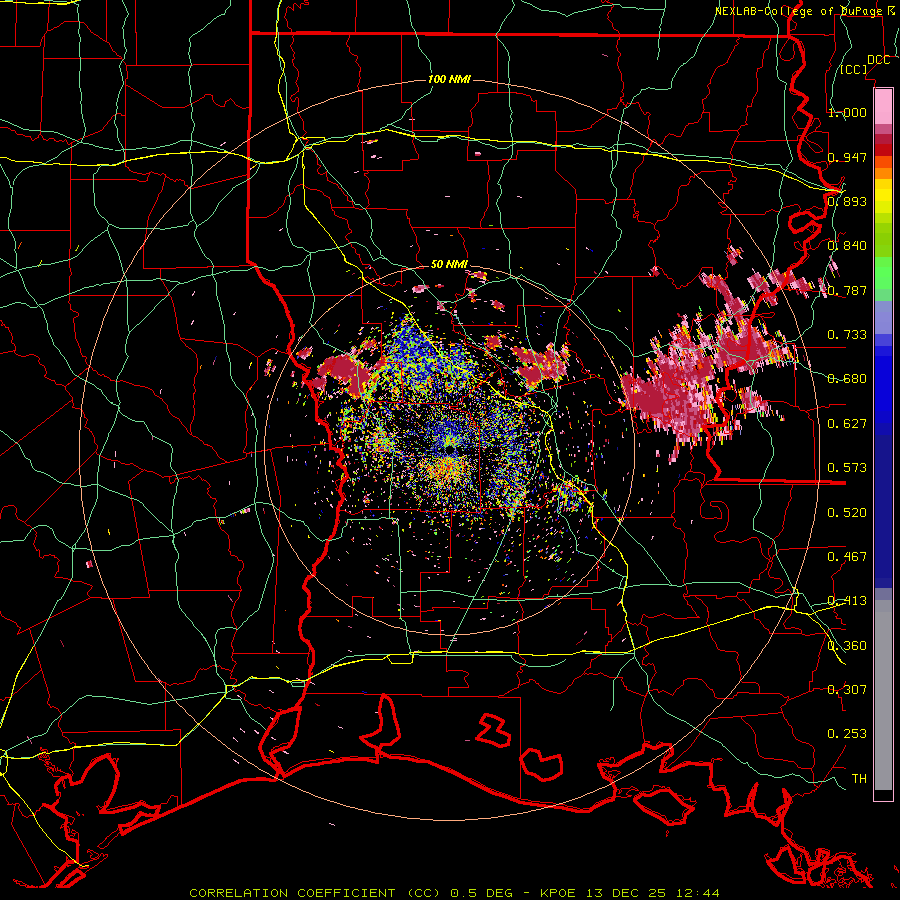
Task: Click the 0.680 legend value
Action: (x=847, y=379)
